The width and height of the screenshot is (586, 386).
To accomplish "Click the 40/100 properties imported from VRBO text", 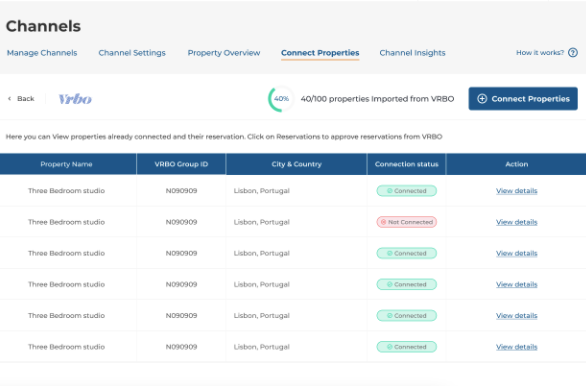I will coord(377,99).
